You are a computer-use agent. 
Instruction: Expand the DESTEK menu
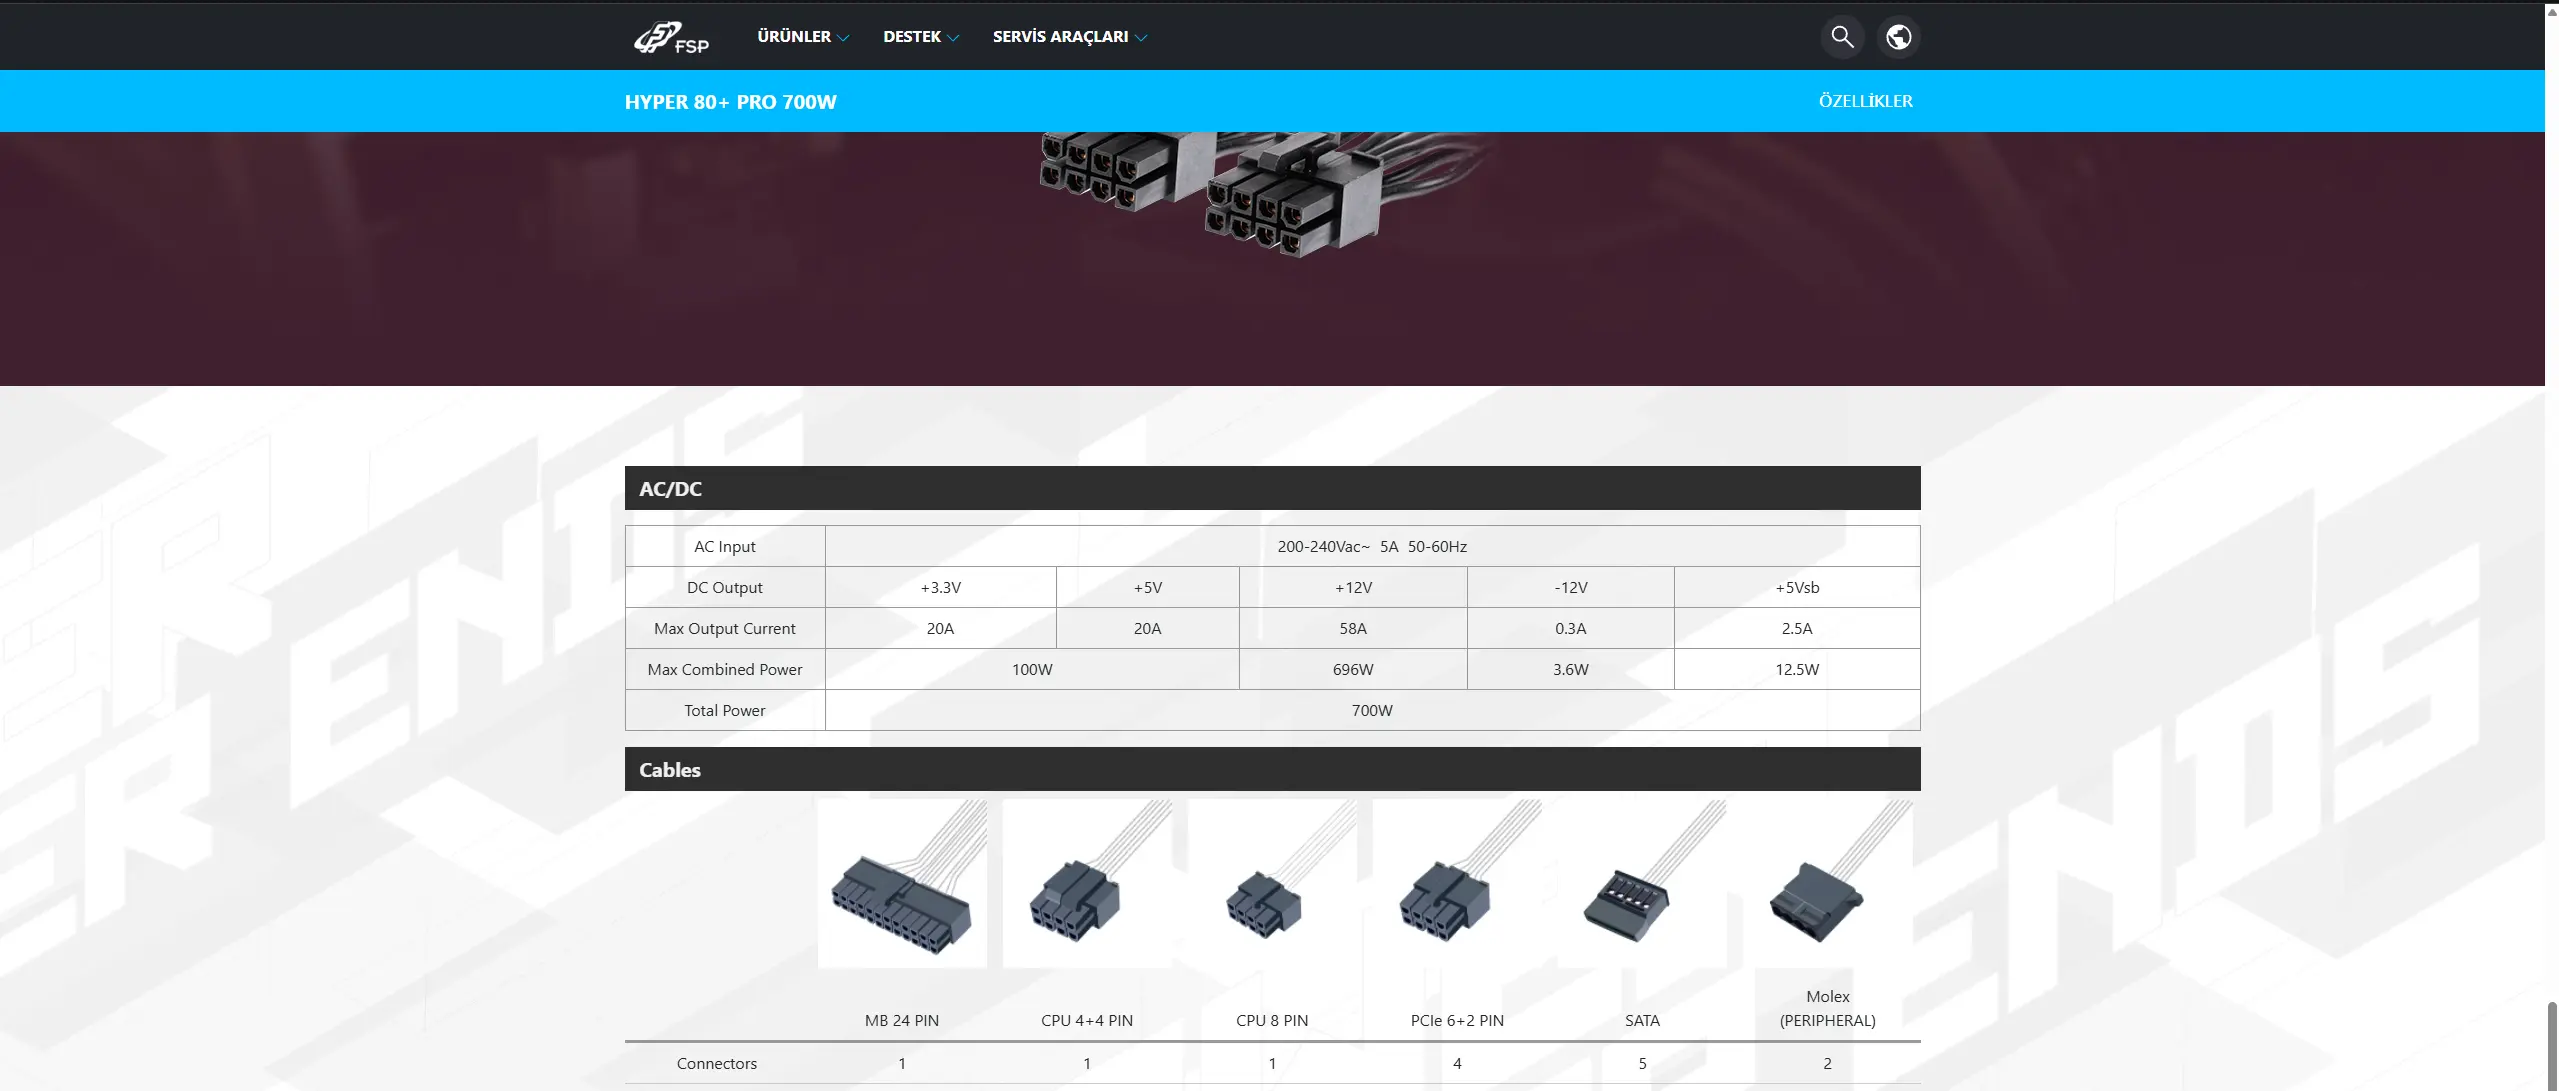point(921,37)
